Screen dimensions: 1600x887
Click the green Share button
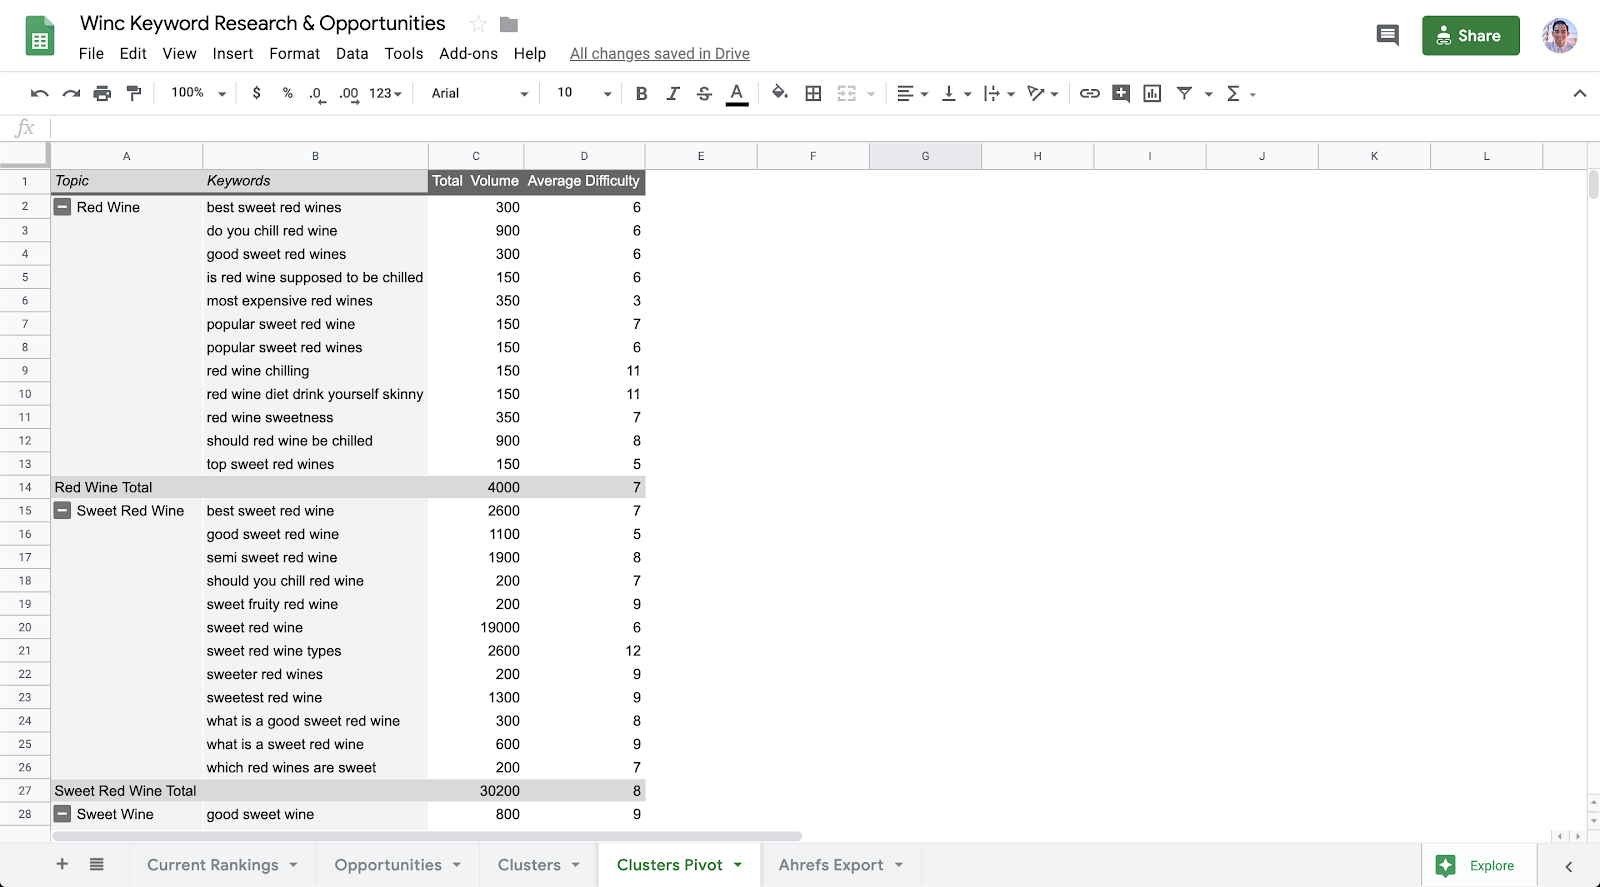click(1471, 36)
